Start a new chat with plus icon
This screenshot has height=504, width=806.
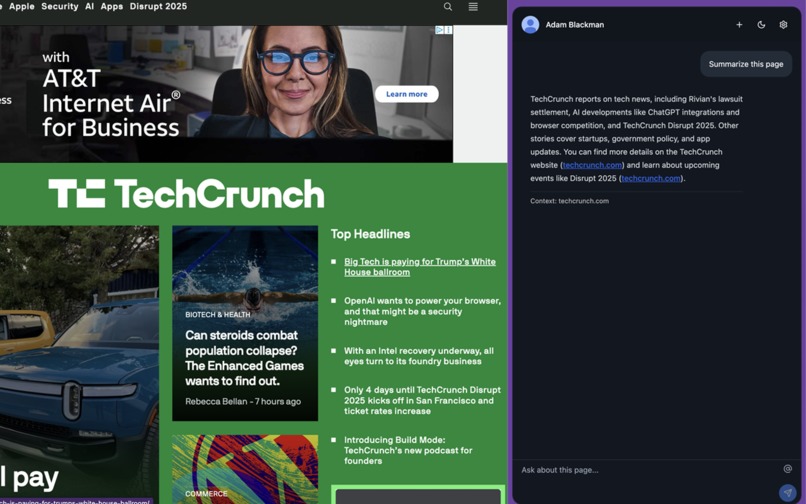(x=739, y=25)
